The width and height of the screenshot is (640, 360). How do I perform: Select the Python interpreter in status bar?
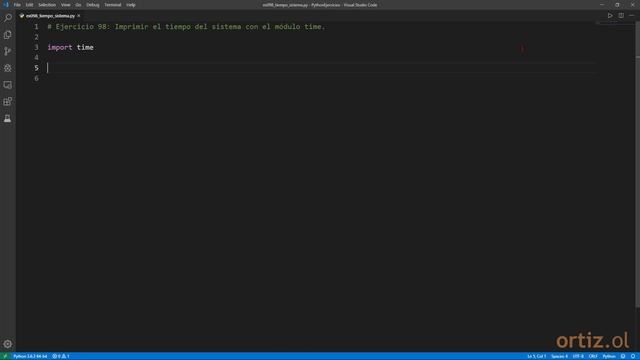[30, 356]
